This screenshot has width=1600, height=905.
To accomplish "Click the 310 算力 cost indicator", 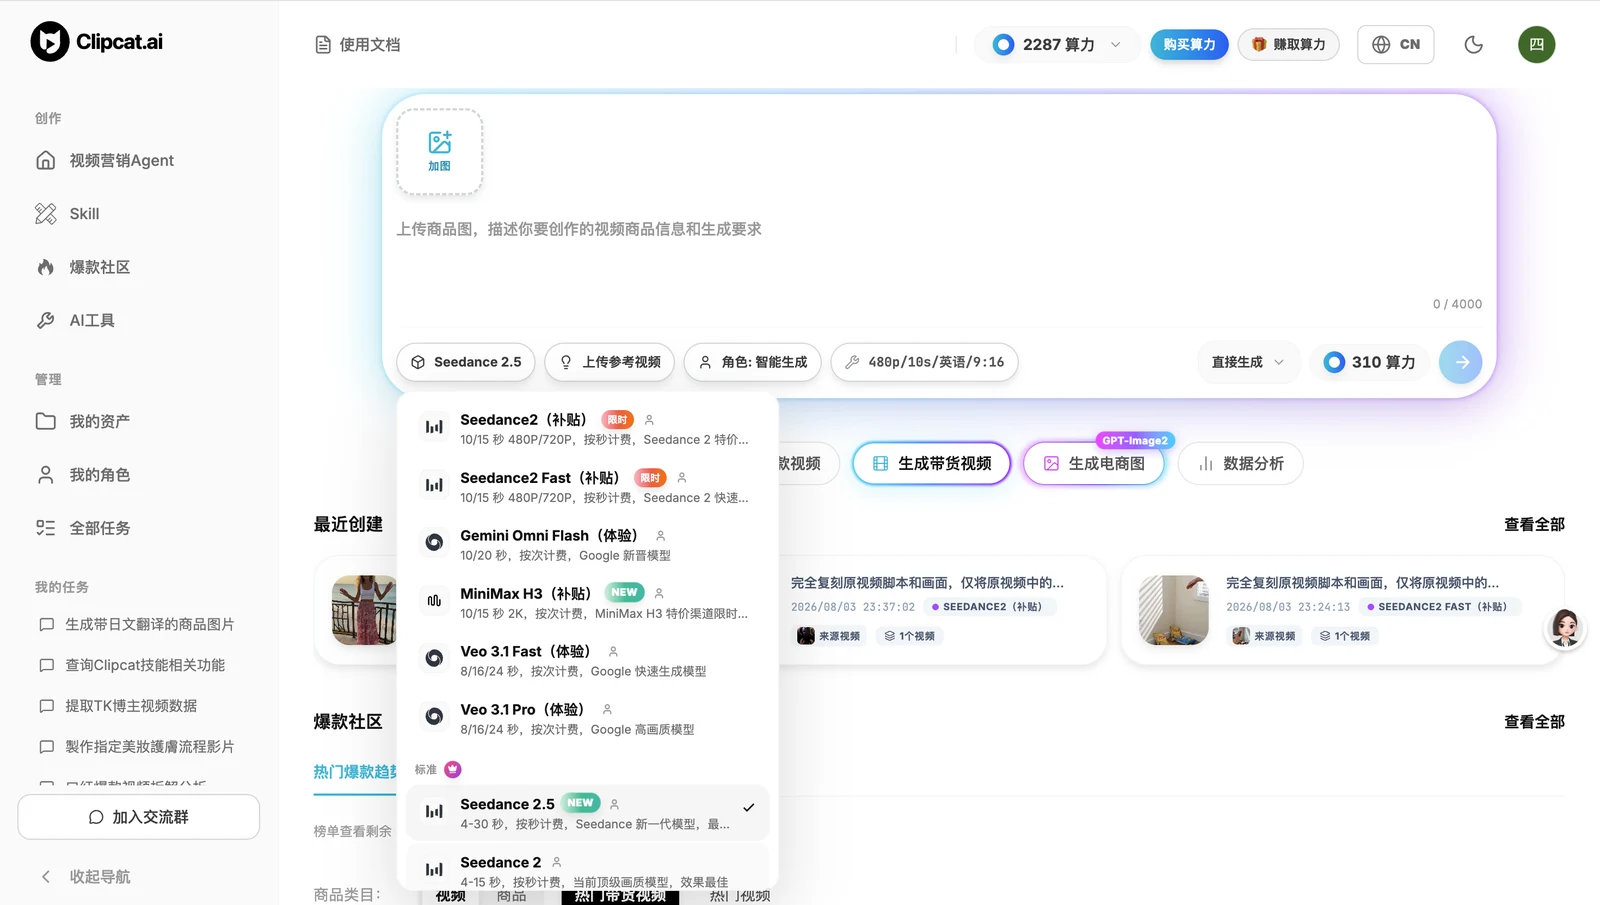I will coord(1369,362).
